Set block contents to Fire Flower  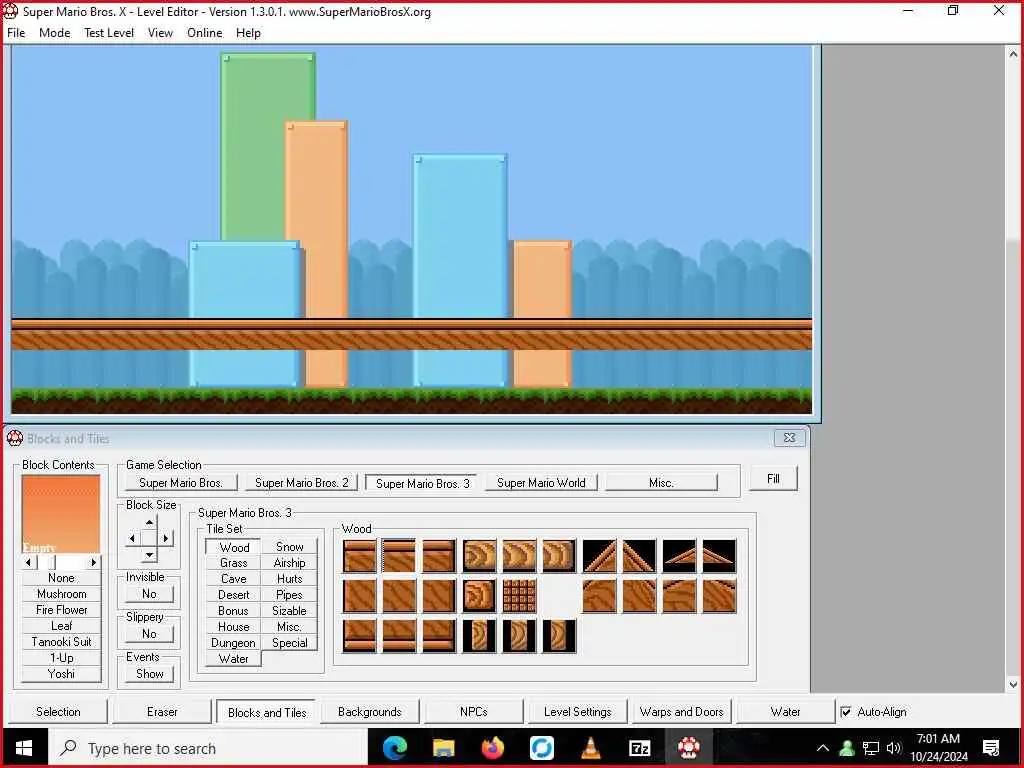61,610
